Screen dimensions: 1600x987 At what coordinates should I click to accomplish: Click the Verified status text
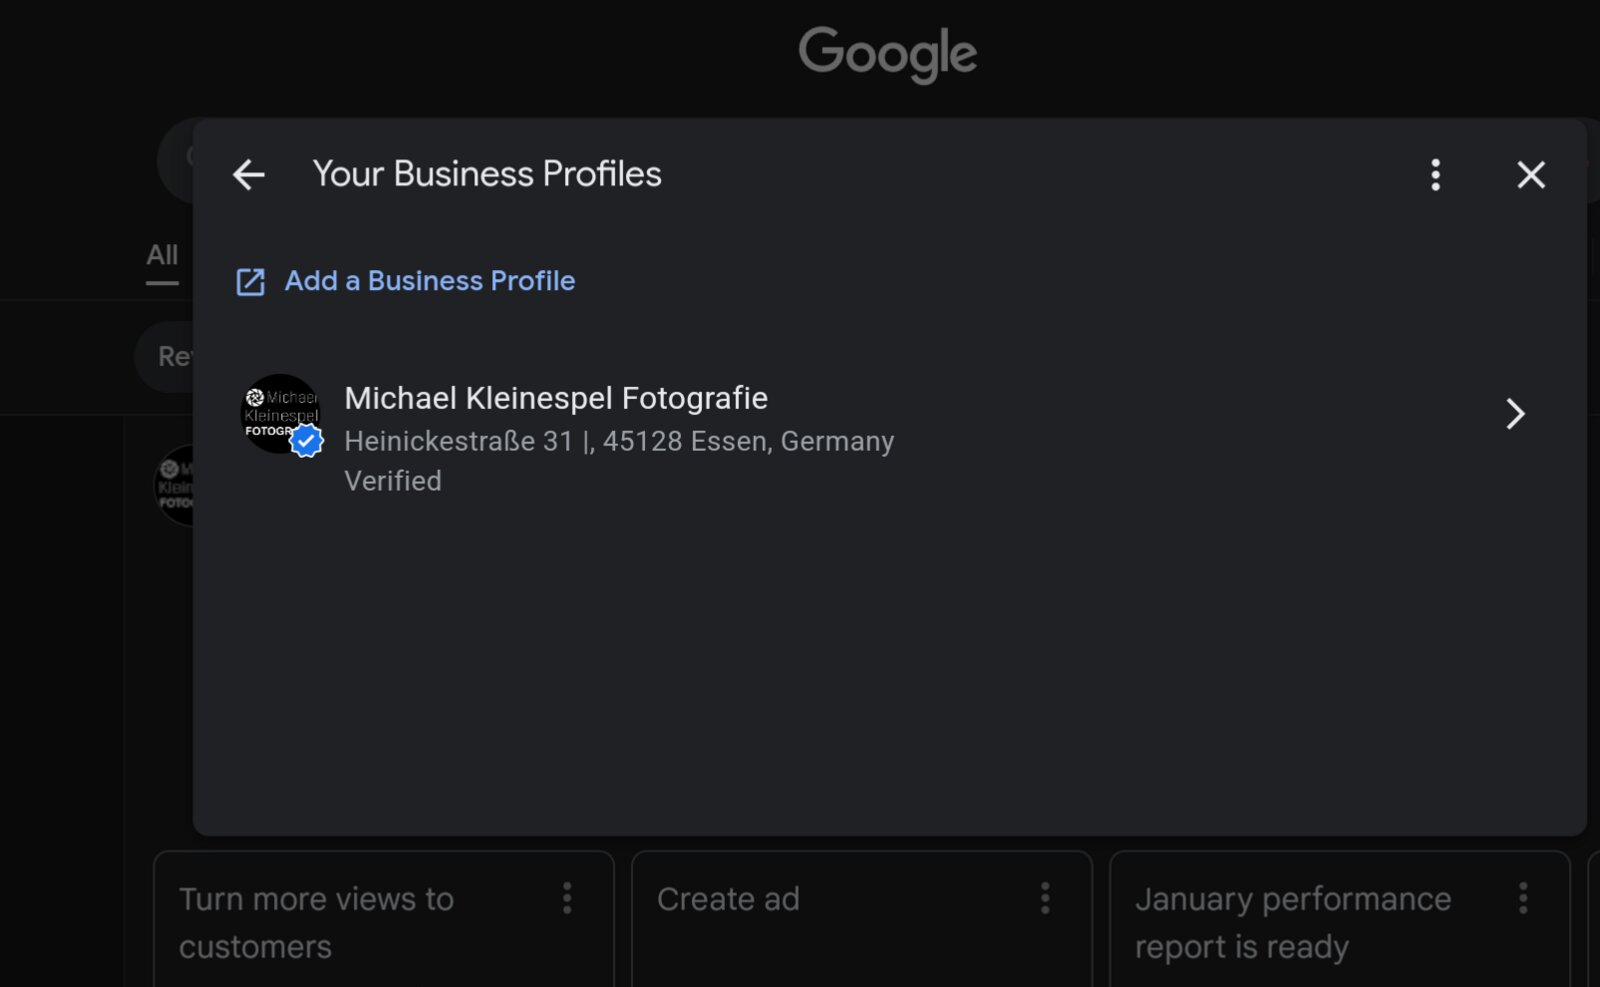393,481
